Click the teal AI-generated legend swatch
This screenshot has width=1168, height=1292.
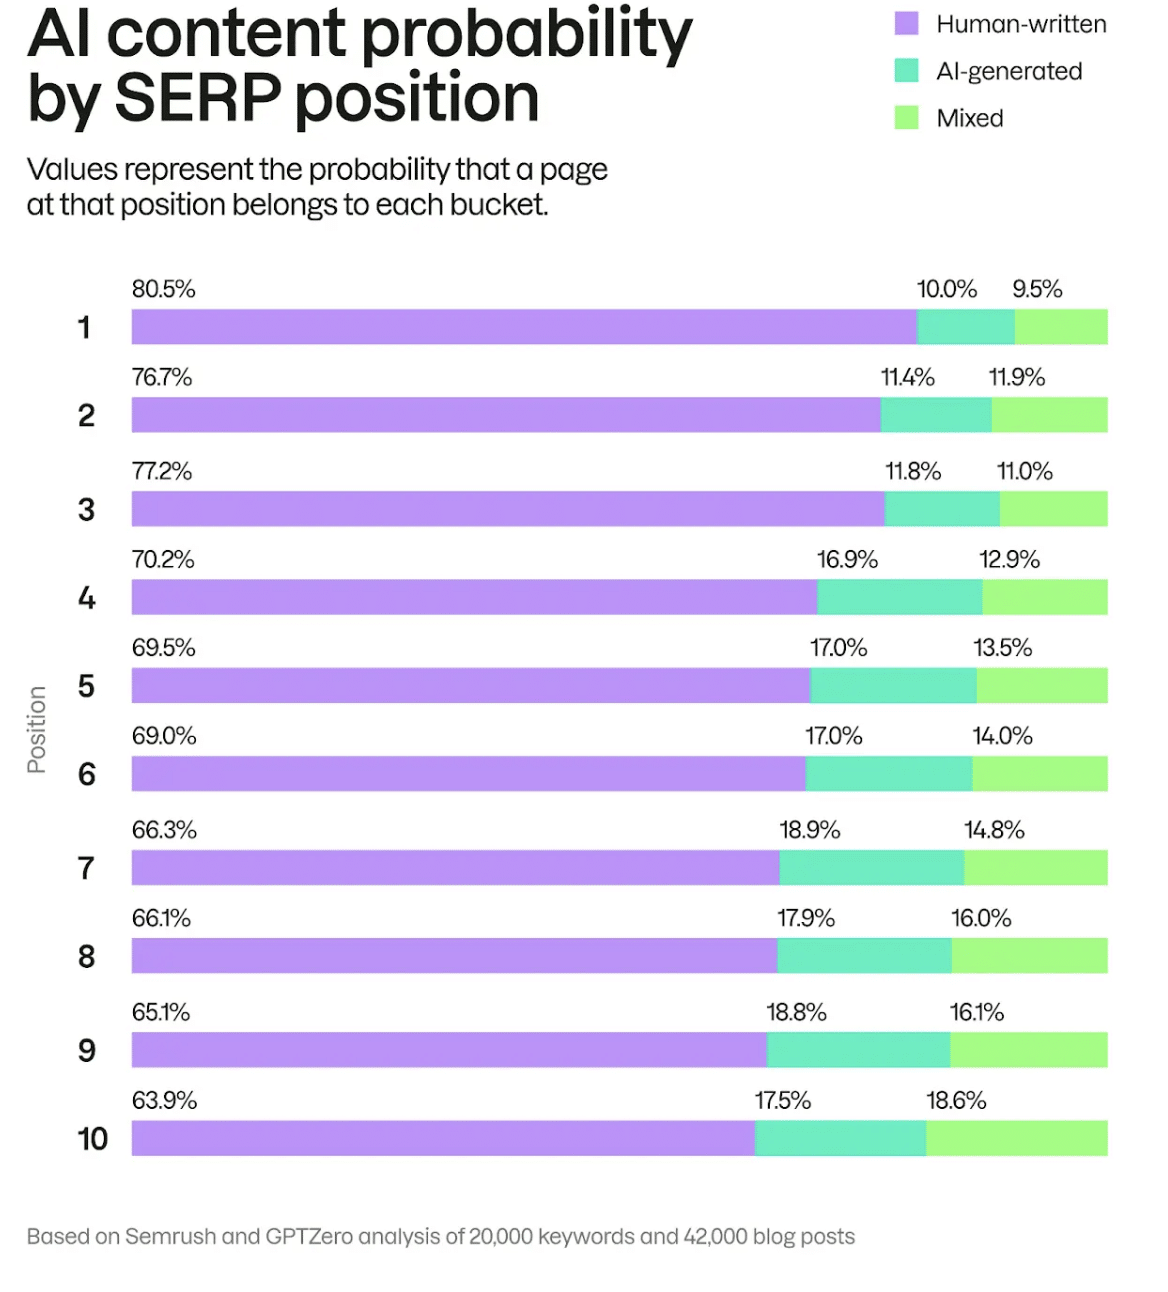[x=906, y=71]
